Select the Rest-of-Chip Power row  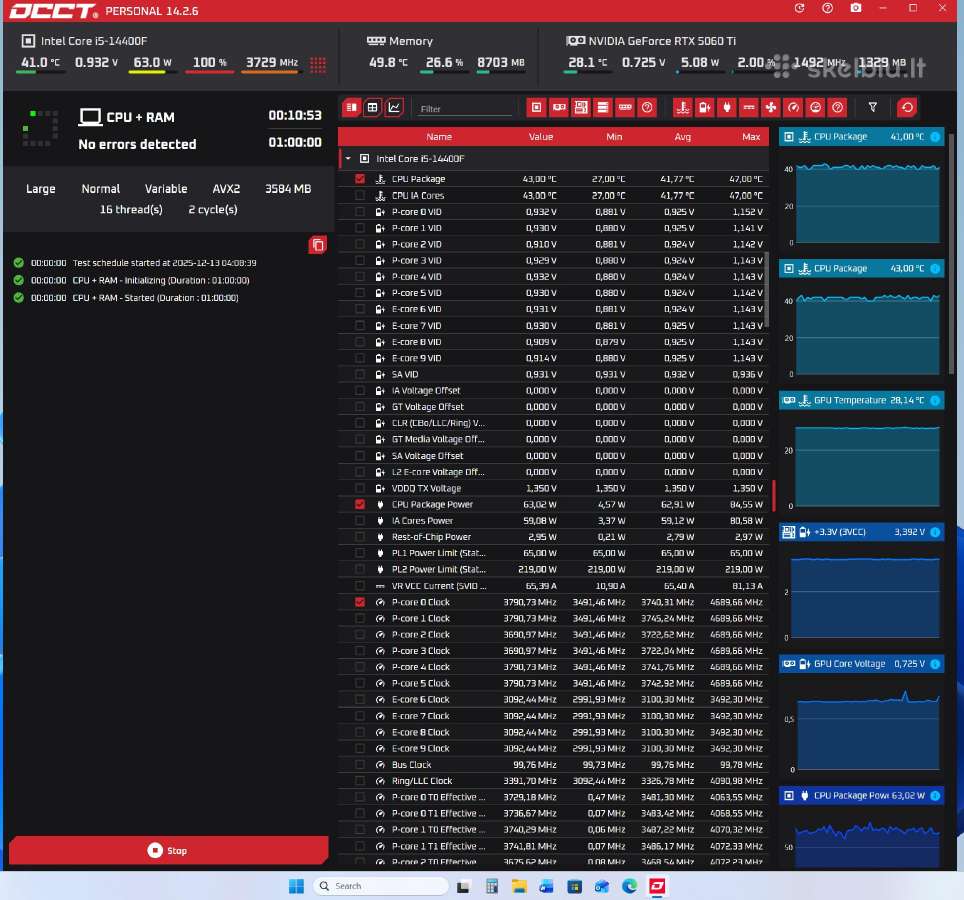tap(553, 537)
